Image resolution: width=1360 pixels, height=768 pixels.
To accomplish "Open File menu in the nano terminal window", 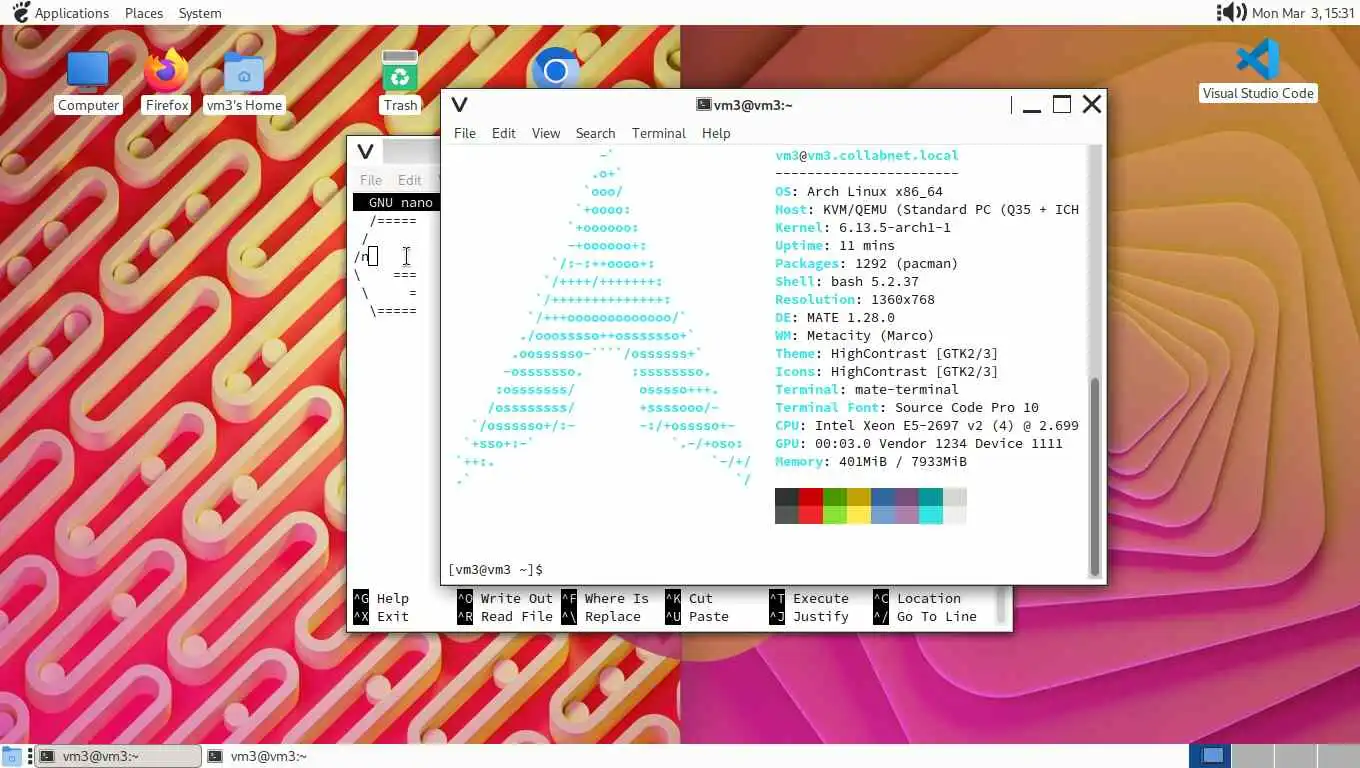I will [x=371, y=180].
